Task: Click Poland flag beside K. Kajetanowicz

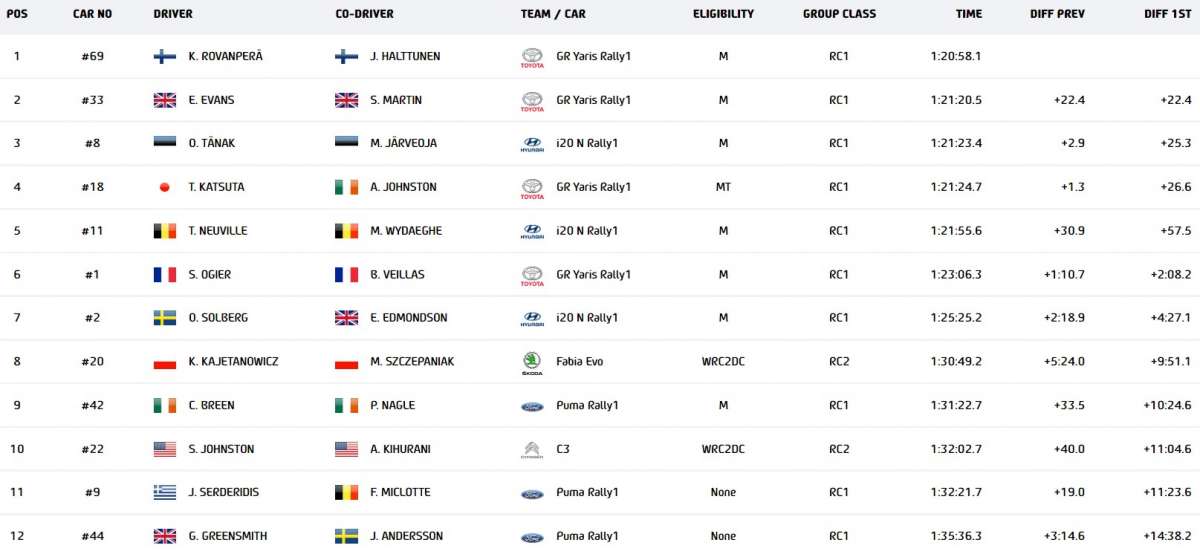Action: tap(165, 362)
